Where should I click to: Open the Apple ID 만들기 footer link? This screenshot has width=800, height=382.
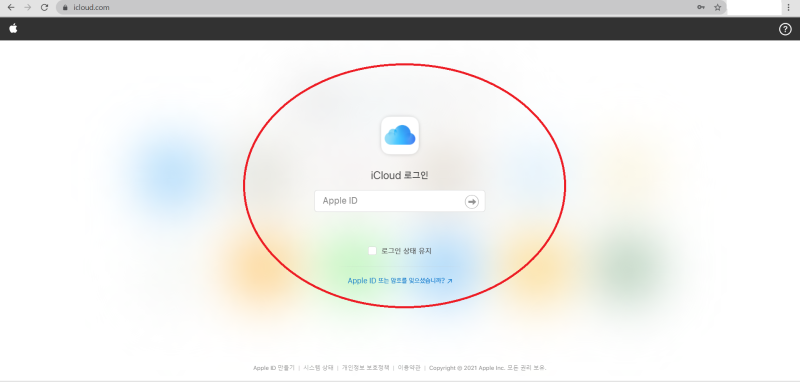click(273, 368)
